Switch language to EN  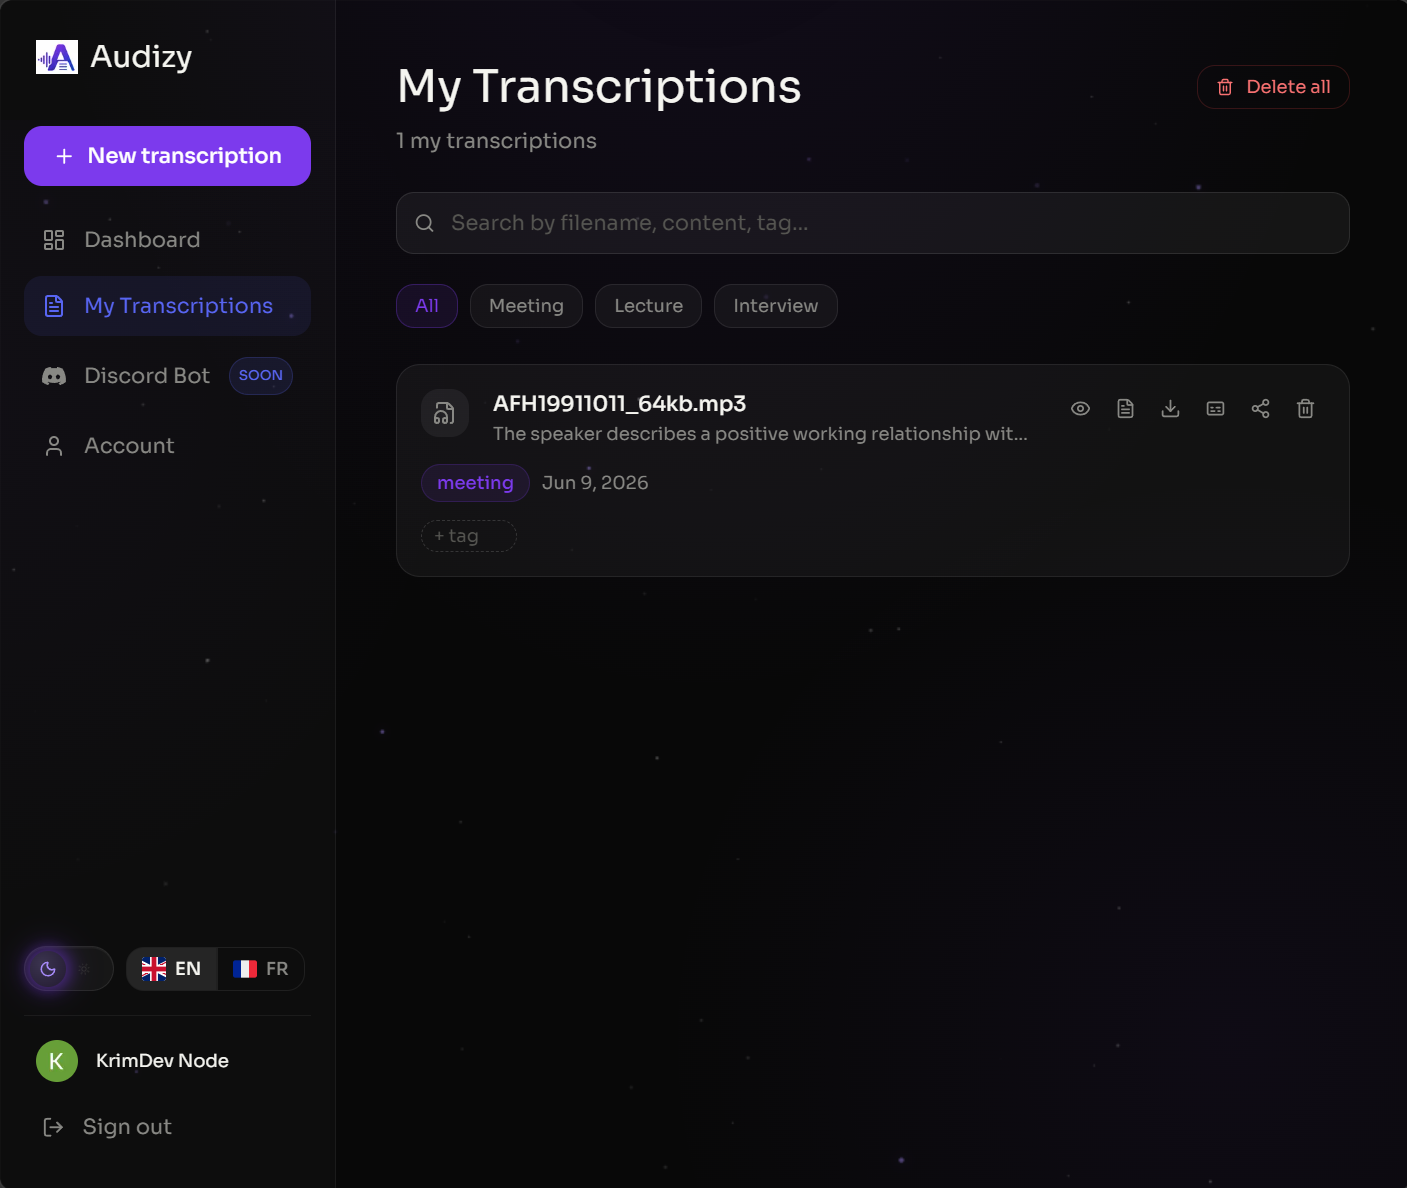tap(172, 969)
